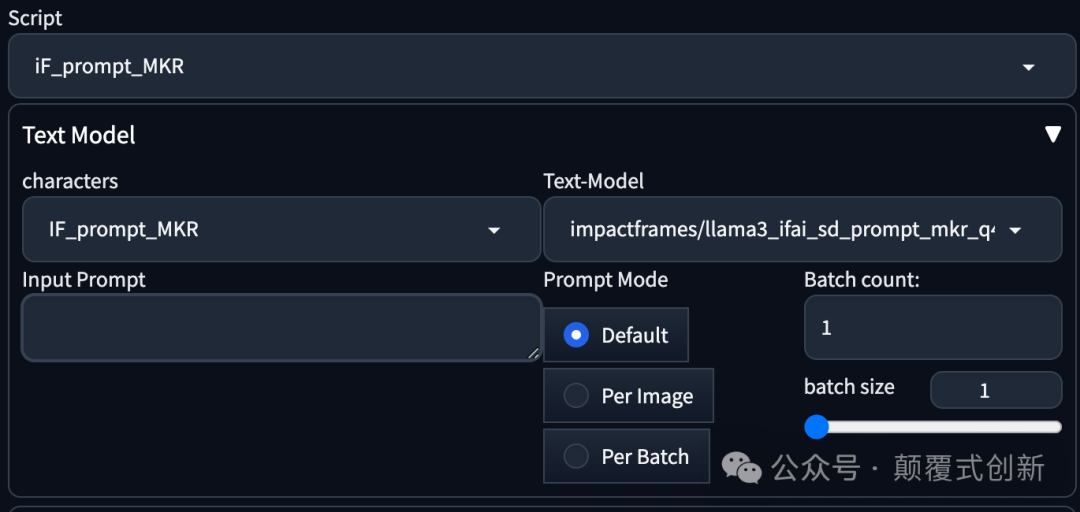The width and height of the screenshot is (1080, 512).
Task: Click the Text Model section title
Action: tap(79, 135)
